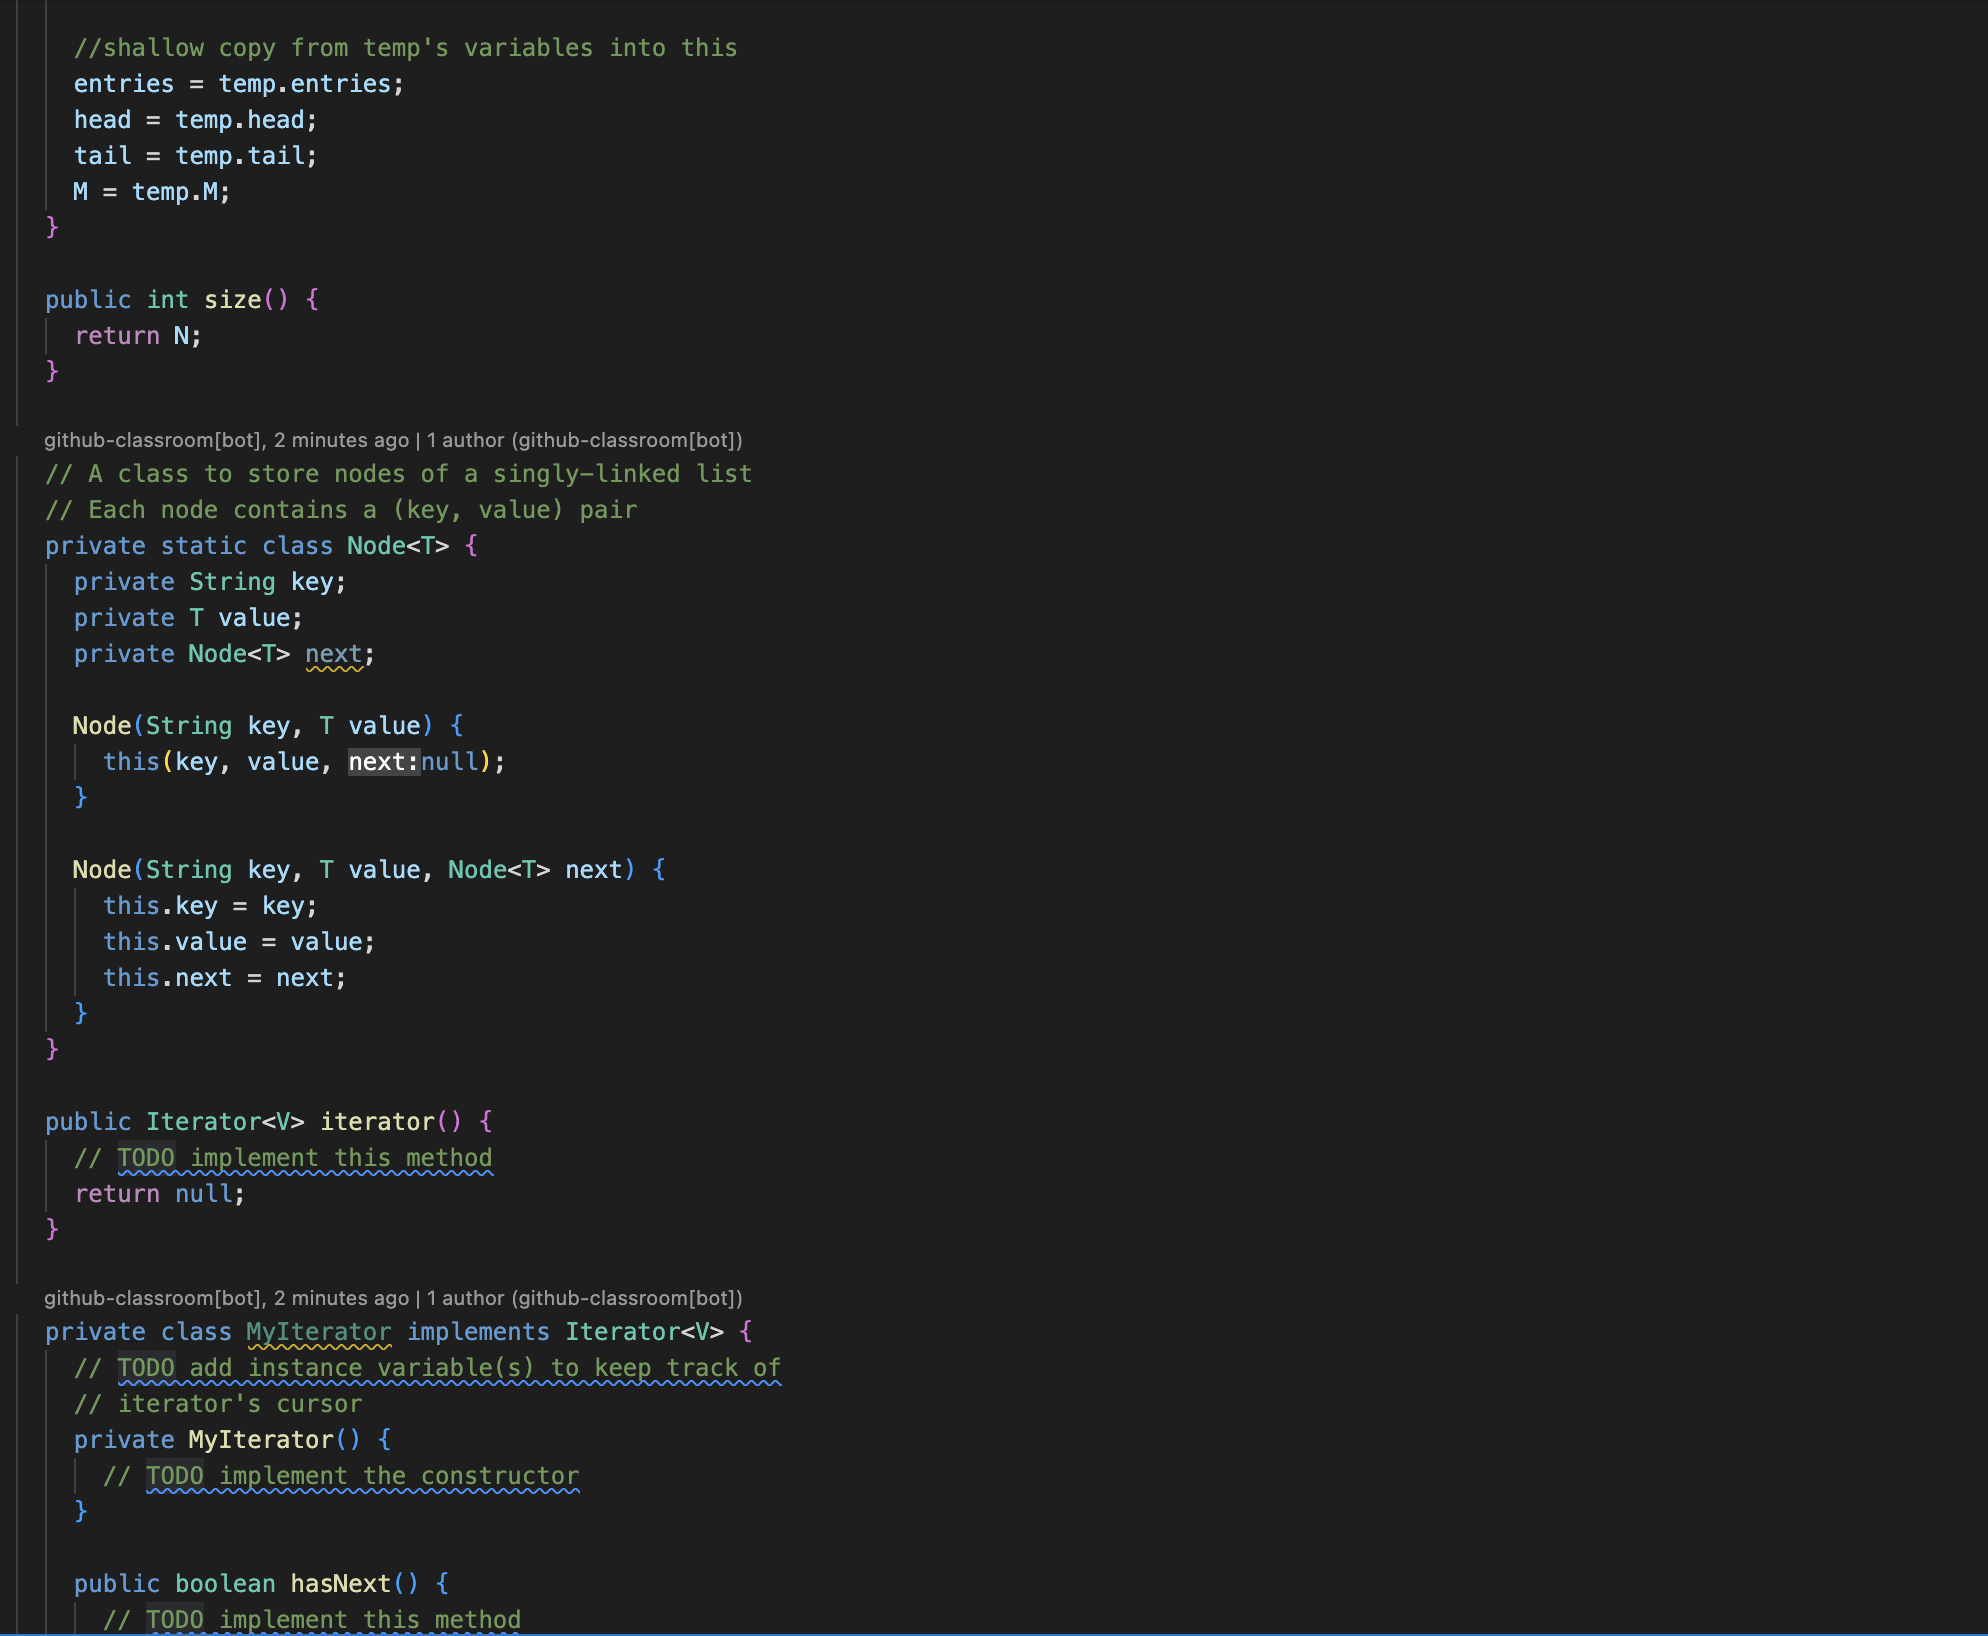1988x1636 pixels.
Task: Click 'TODO add instance variable(s)' comment
Action: 448,1368
